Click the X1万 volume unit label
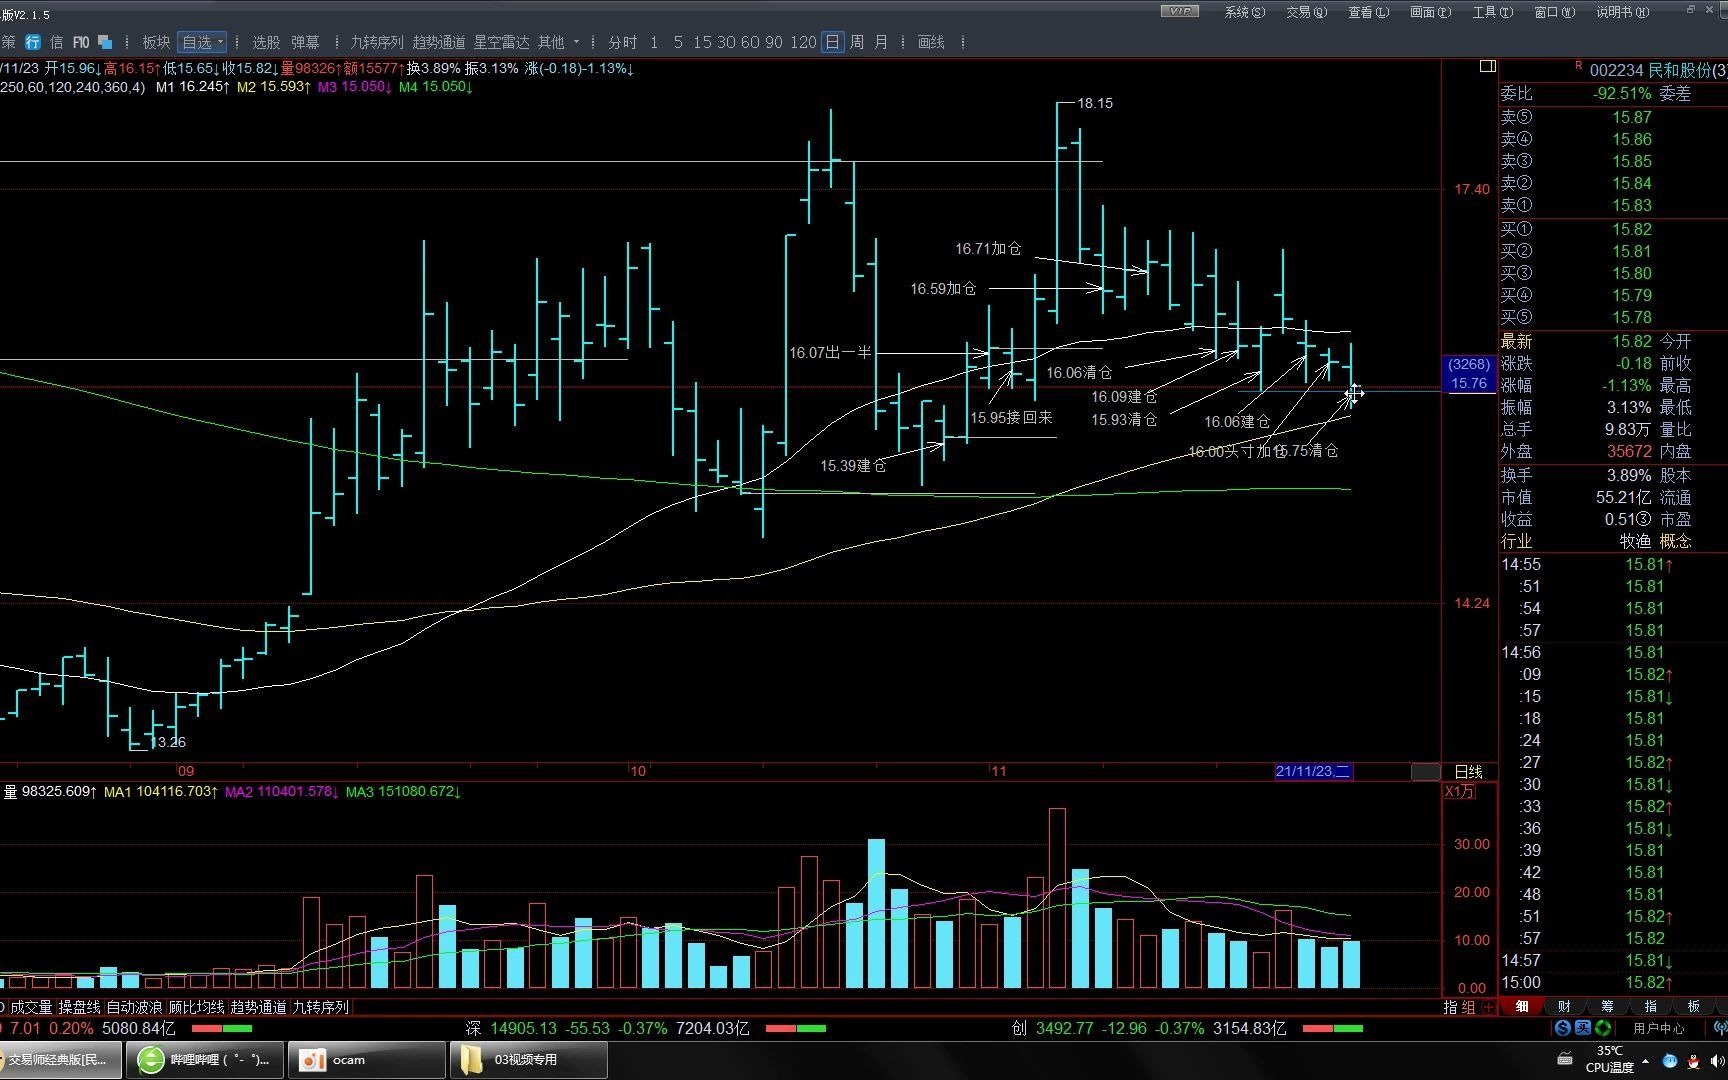The height and width of the screenshot is (1080, 1728). click(x=1460, y=791)
